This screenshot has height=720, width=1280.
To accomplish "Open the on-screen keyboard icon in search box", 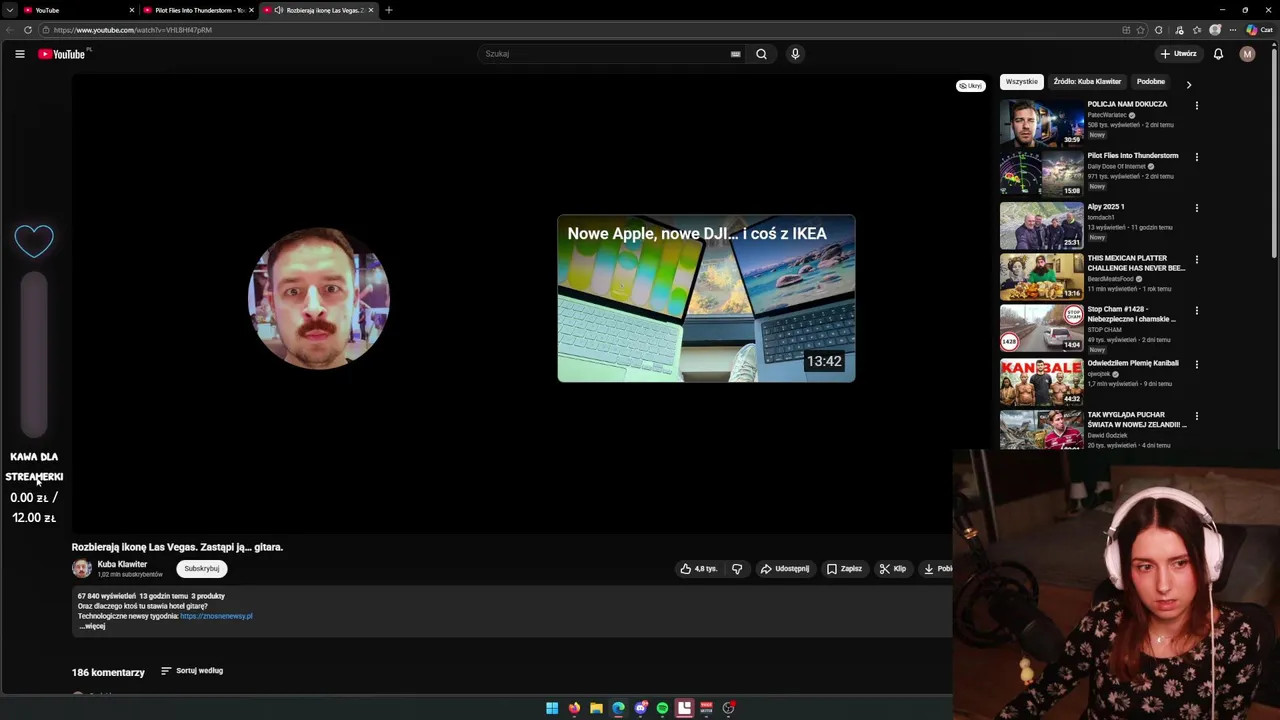I will [735, 54].
